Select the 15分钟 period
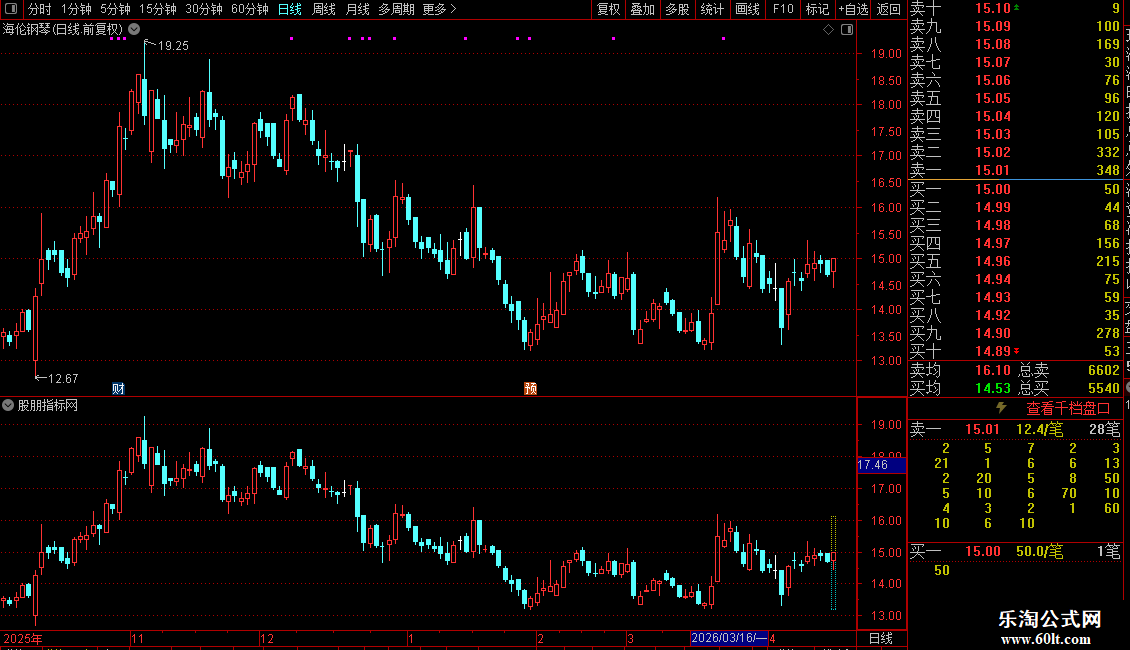Image resolution: width=1130 pixels, height=650 pixels. point(157,9)
